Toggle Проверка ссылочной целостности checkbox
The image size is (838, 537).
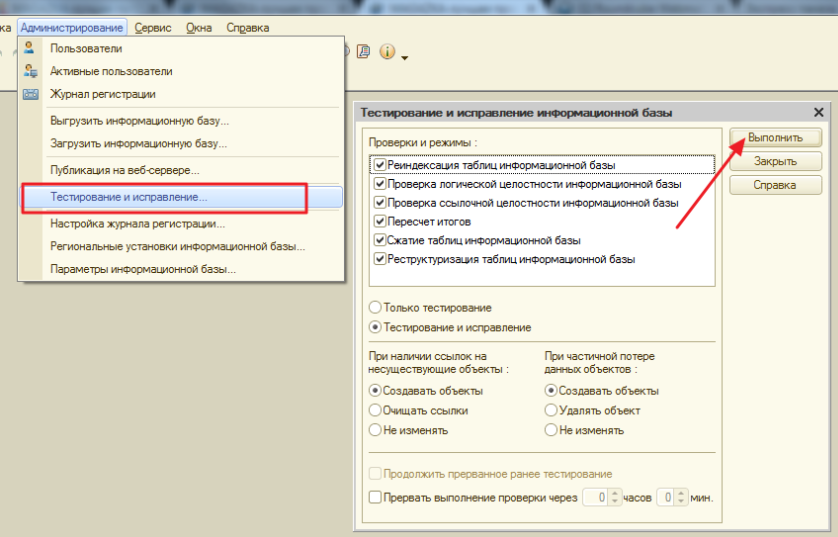[x=380, y=203]
